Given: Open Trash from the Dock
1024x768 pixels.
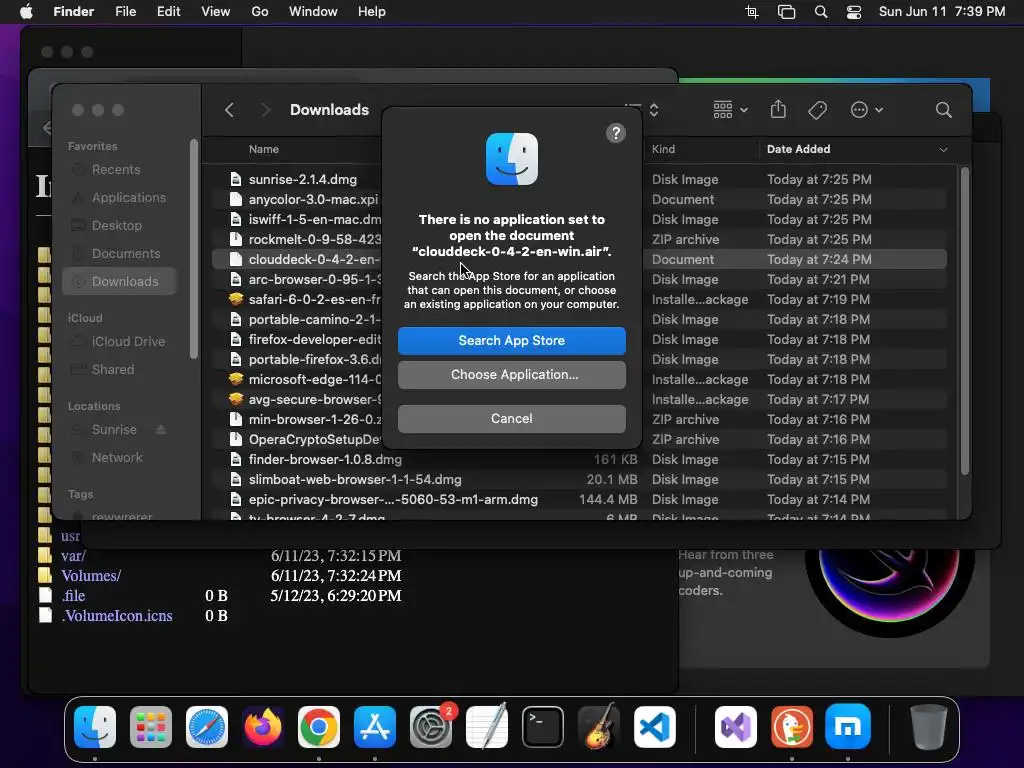Looking at the screenshot, I should pos(928,727).
